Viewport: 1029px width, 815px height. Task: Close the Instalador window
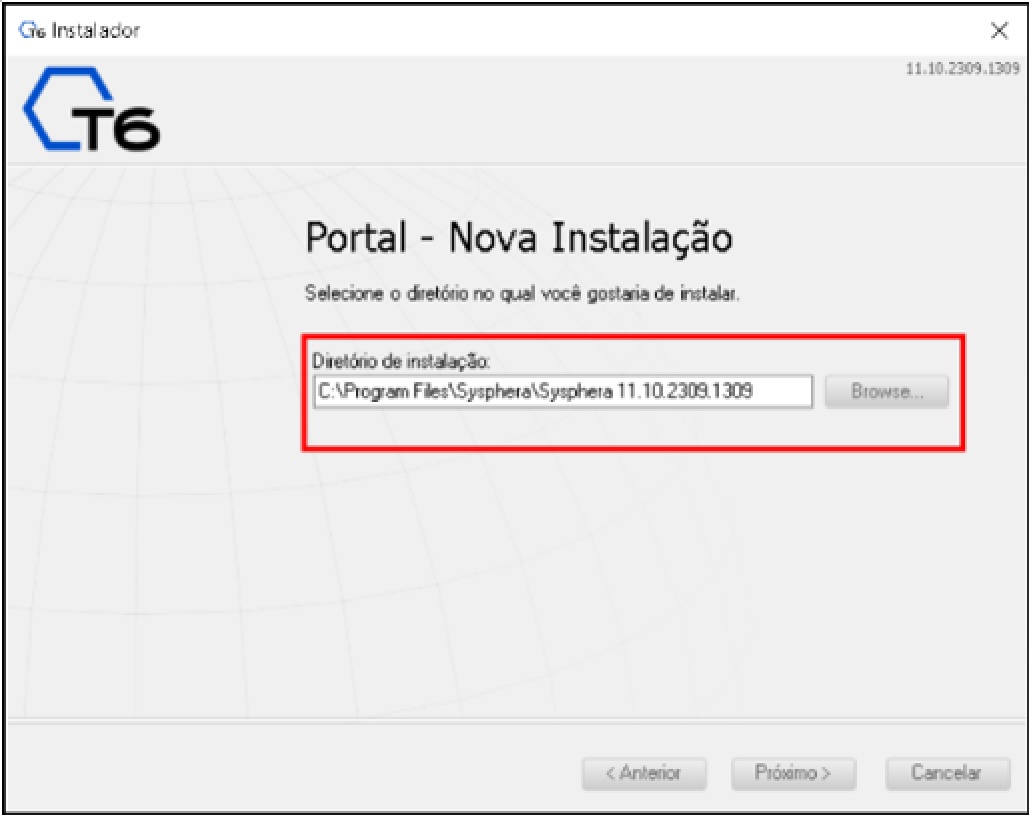coord(999,30)
